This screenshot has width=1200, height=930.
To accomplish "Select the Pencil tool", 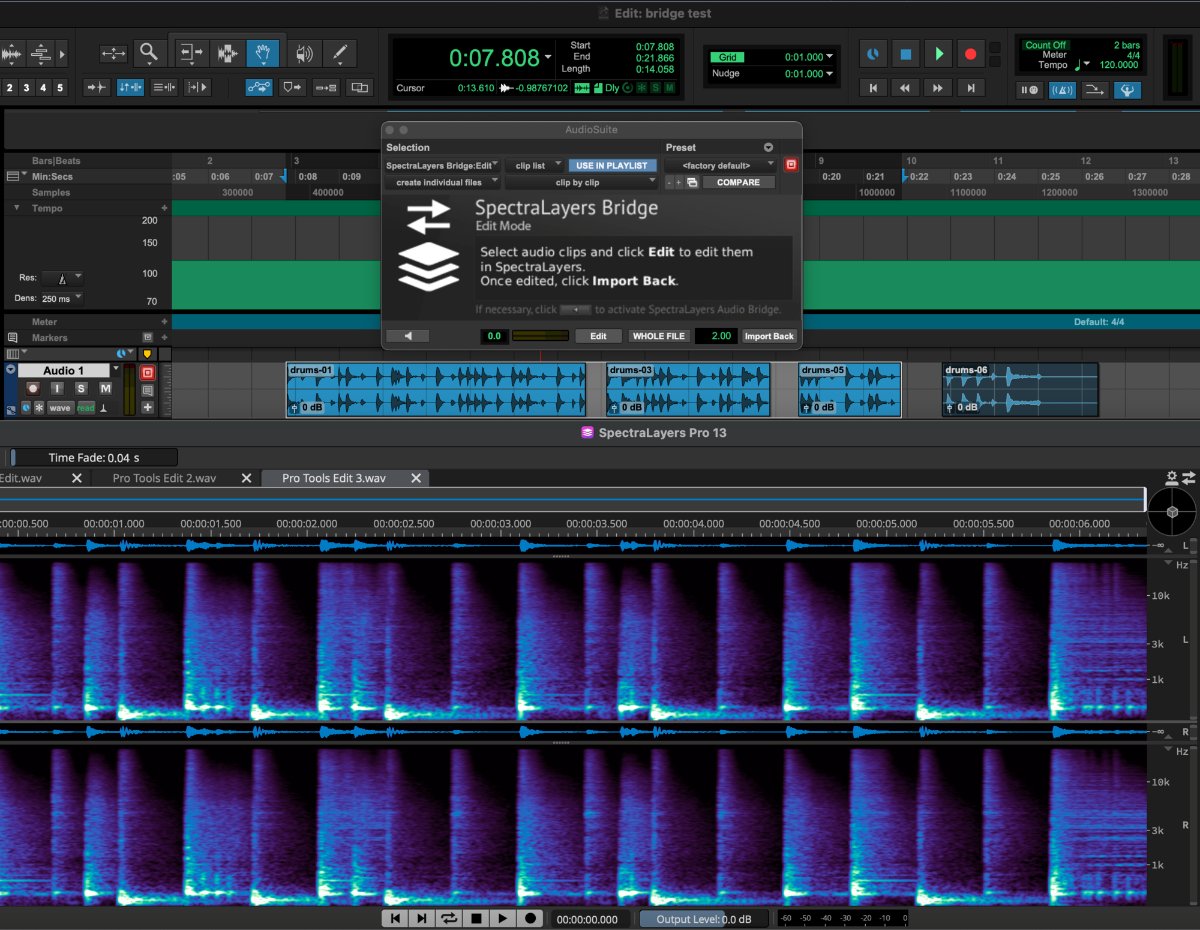I will [x=340, y=53].
